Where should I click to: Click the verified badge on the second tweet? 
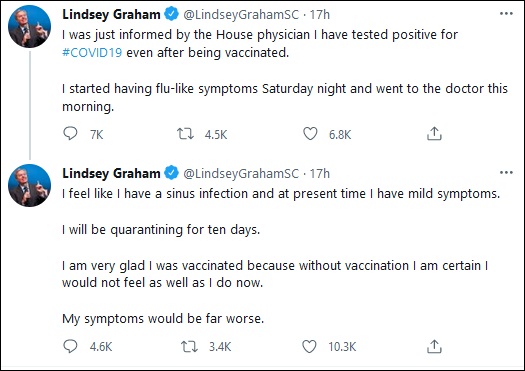pyautogui.click(x=172, y=173)
